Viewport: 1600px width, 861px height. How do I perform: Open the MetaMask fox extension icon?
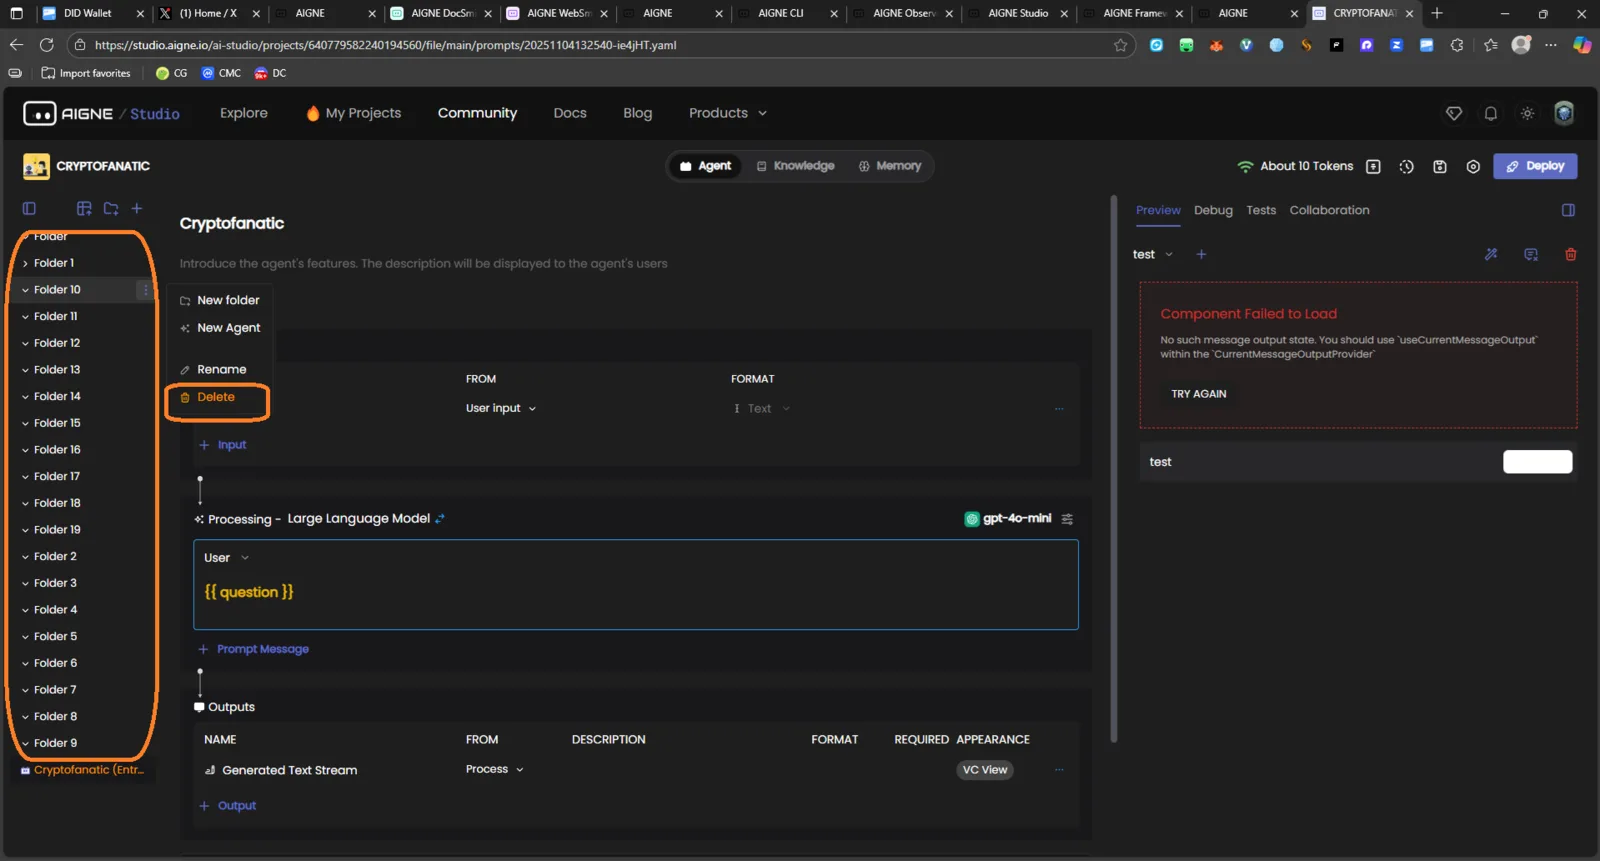click(x=1216, y=45)
